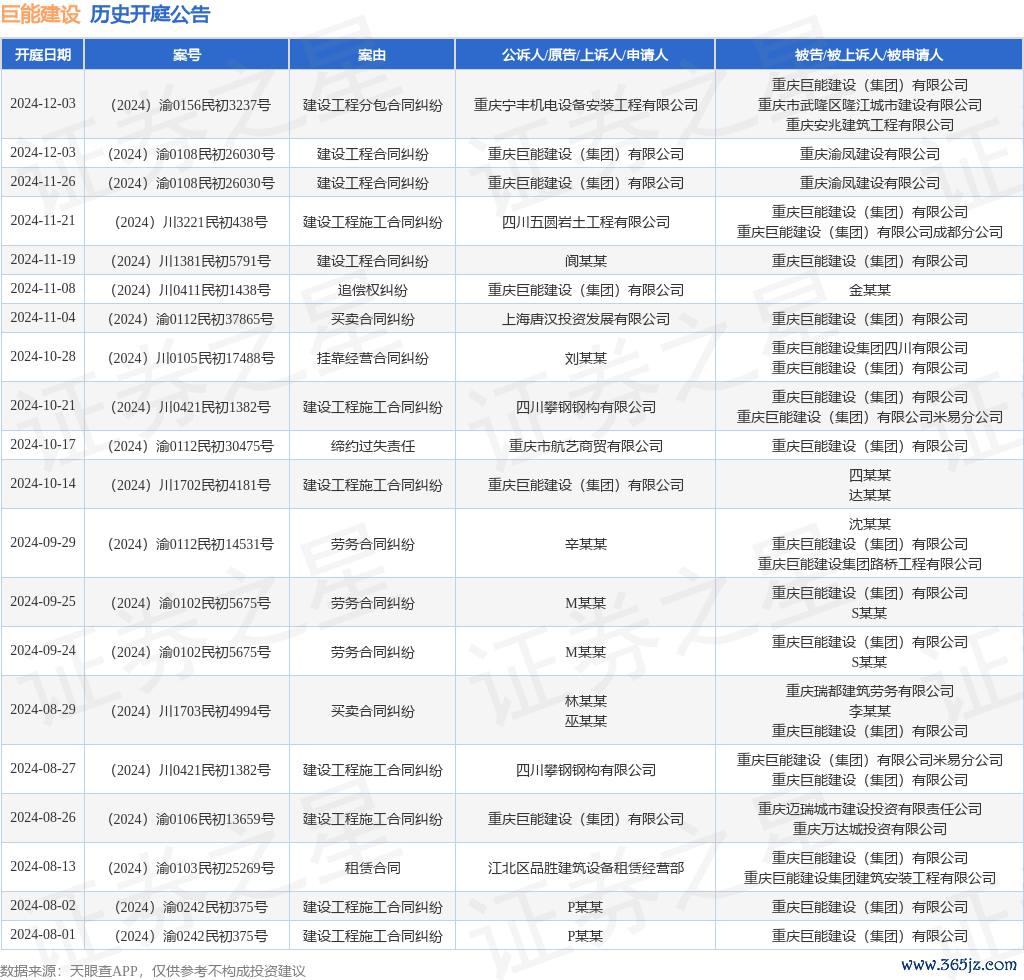The height and width of the screenshot is (980, 1024).
Task: Click case number 川3221民初438号
Action: coord(191,222)
